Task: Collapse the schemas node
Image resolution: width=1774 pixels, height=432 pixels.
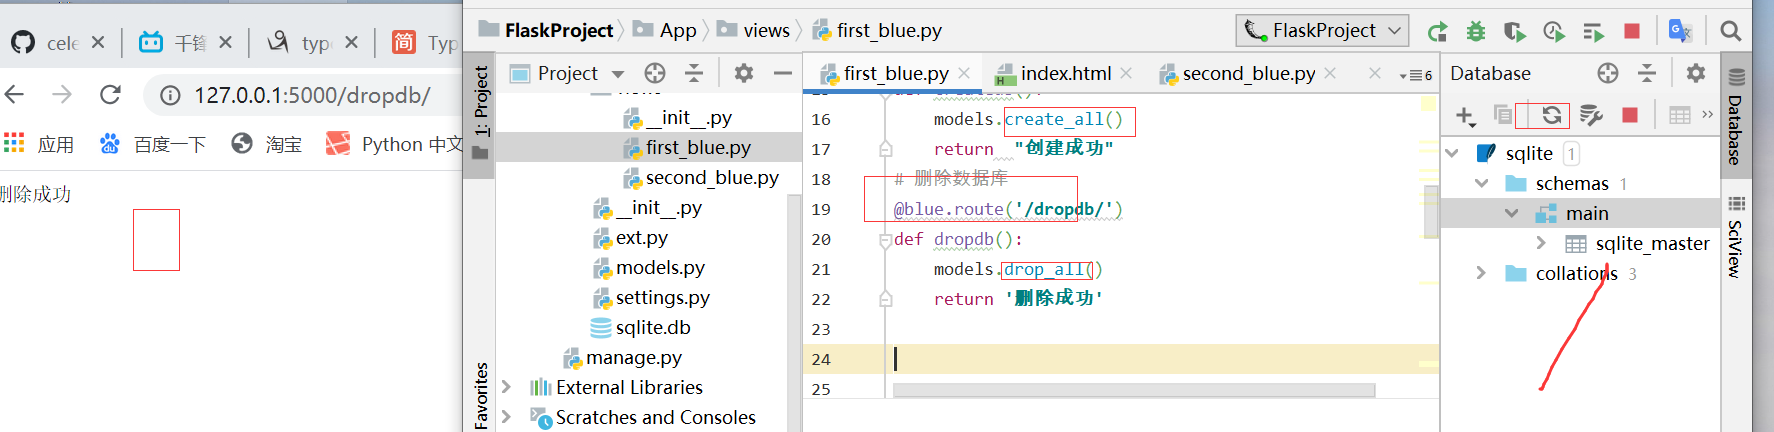Action: [1482, 183]
